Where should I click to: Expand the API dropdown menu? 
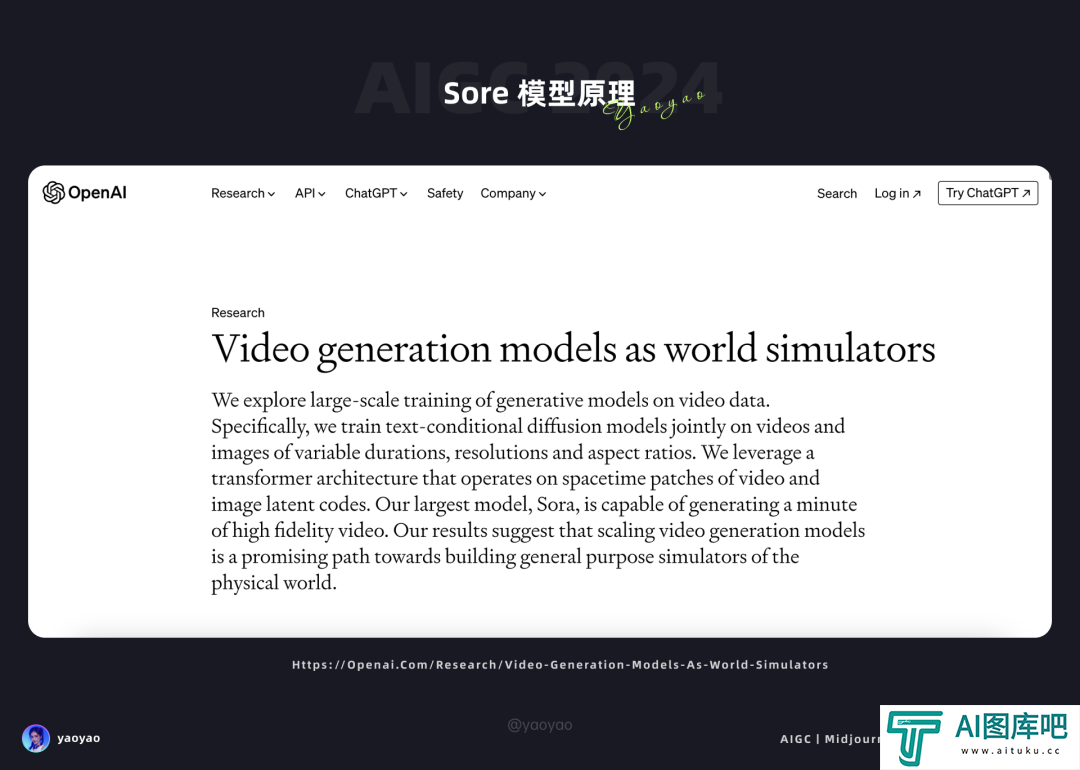click(x=310, y=194)
